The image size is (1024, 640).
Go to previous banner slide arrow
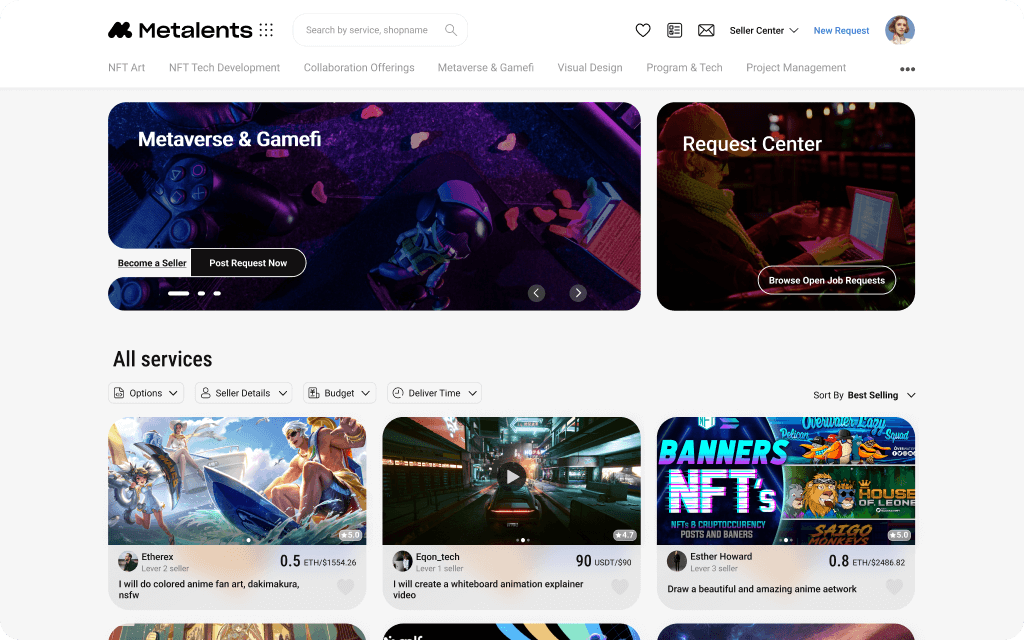point(536,293)
